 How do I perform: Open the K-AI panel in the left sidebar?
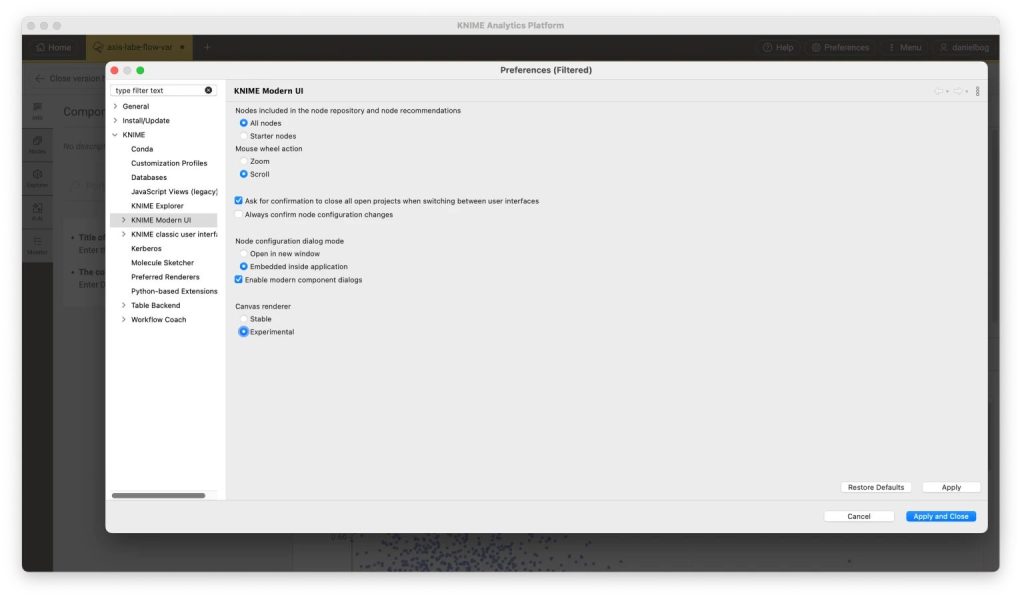(x=37, y=211)
